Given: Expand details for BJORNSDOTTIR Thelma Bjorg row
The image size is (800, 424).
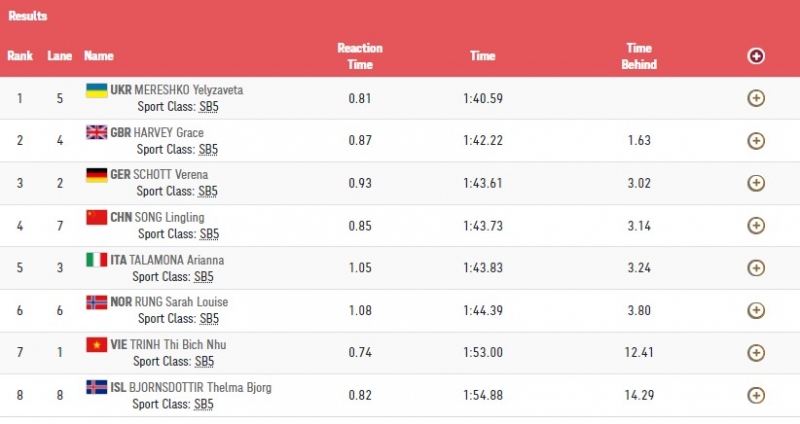Looking at the screenshot, I should click(x=756, y=395).
